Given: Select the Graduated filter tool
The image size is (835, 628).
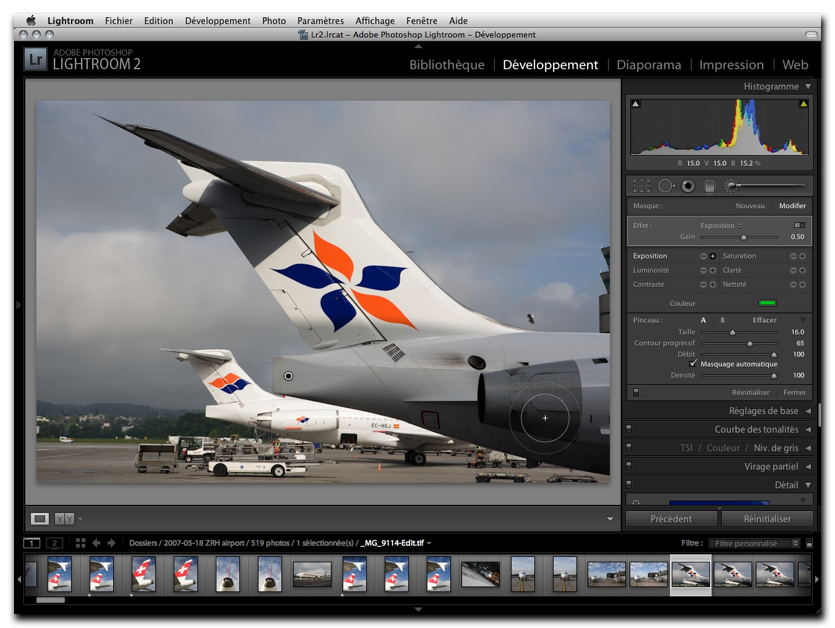Looking at the screenshot, I should [709, 186].
